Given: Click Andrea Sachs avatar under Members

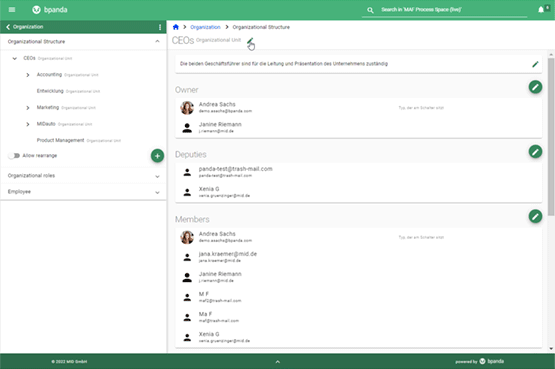Looking at the screenshot, I should 187,237.
